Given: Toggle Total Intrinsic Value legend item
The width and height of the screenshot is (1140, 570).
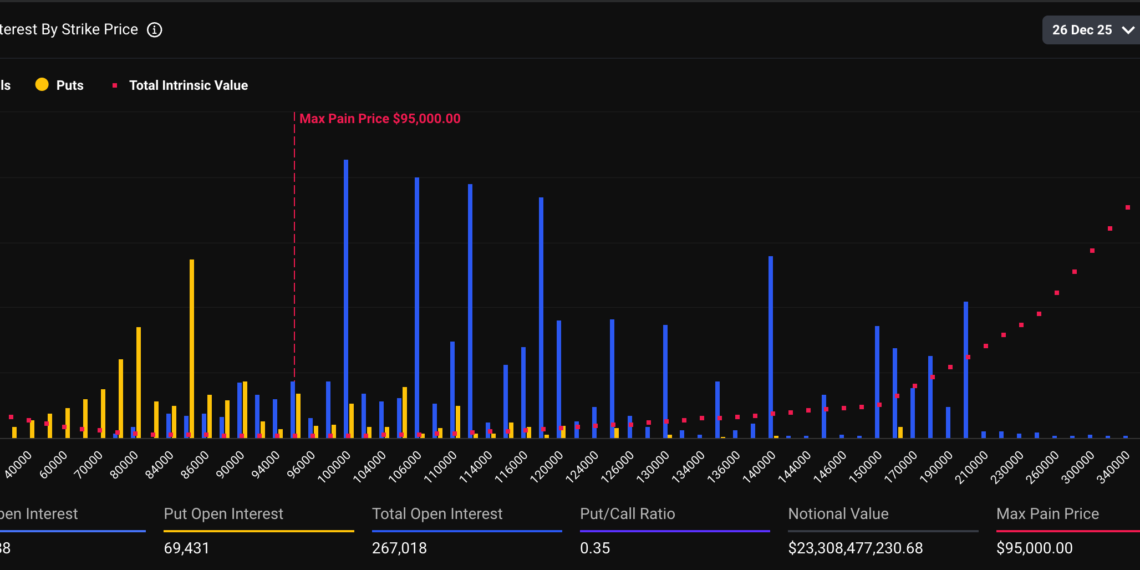Looking at the screenshot, I should (188, 86).
